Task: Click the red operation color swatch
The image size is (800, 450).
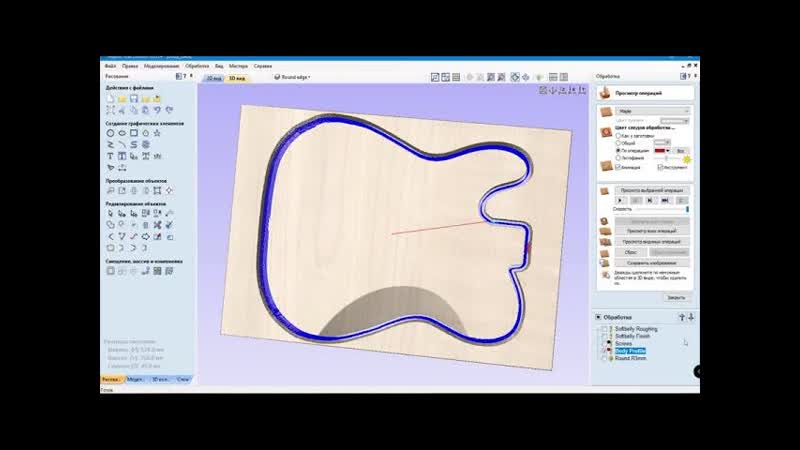Action: point(659,151)
